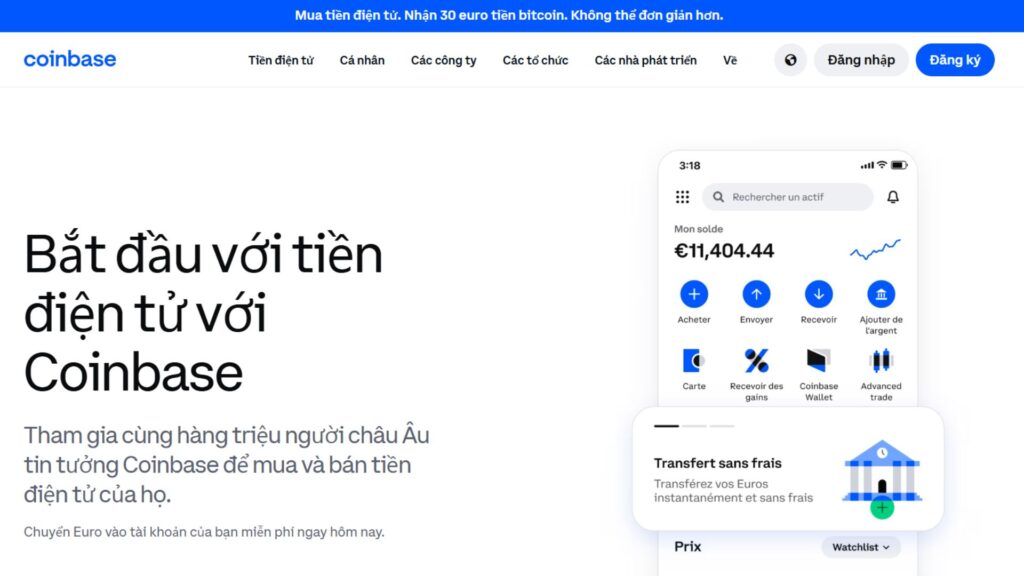Click the Prix heading
The width and height of the screenshot is (1024, 576).
pyautogui.click(x=688, y=547)
